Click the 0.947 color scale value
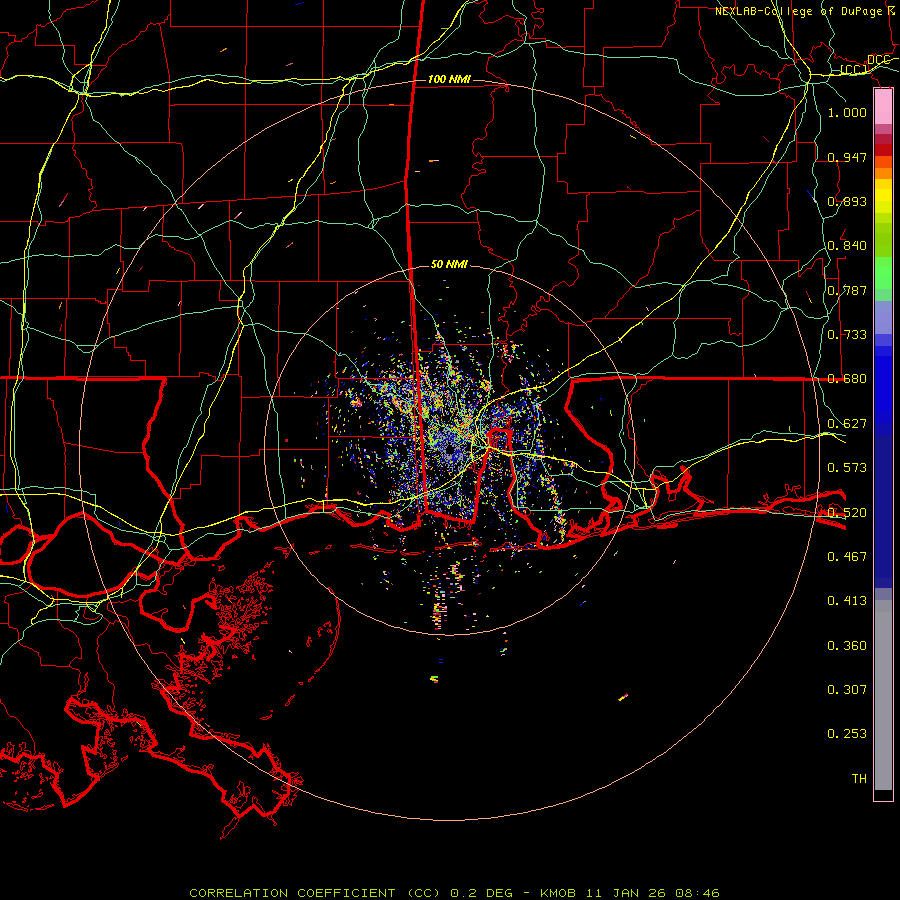The image size is (900, 900). (x=847, y=157)
